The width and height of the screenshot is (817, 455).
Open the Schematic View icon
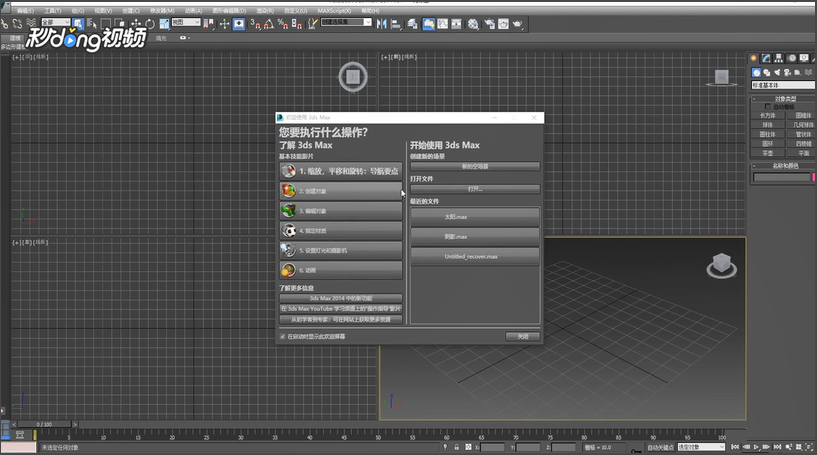click(x=456, y=24)
